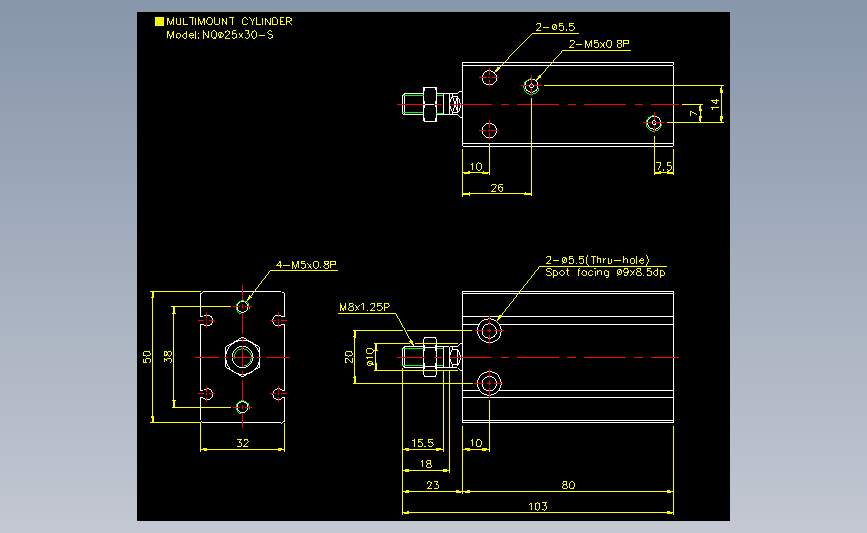Click the 32 width dimension
This screenshot has width=867, height=533.
243,443
